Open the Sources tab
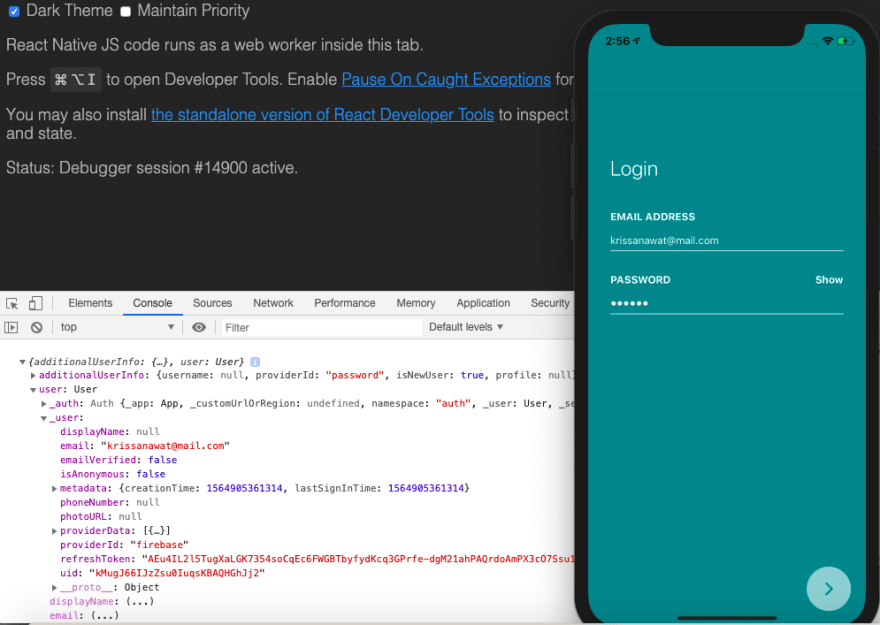This screenshot has width=880, height=625. click(x=212, y=303)
